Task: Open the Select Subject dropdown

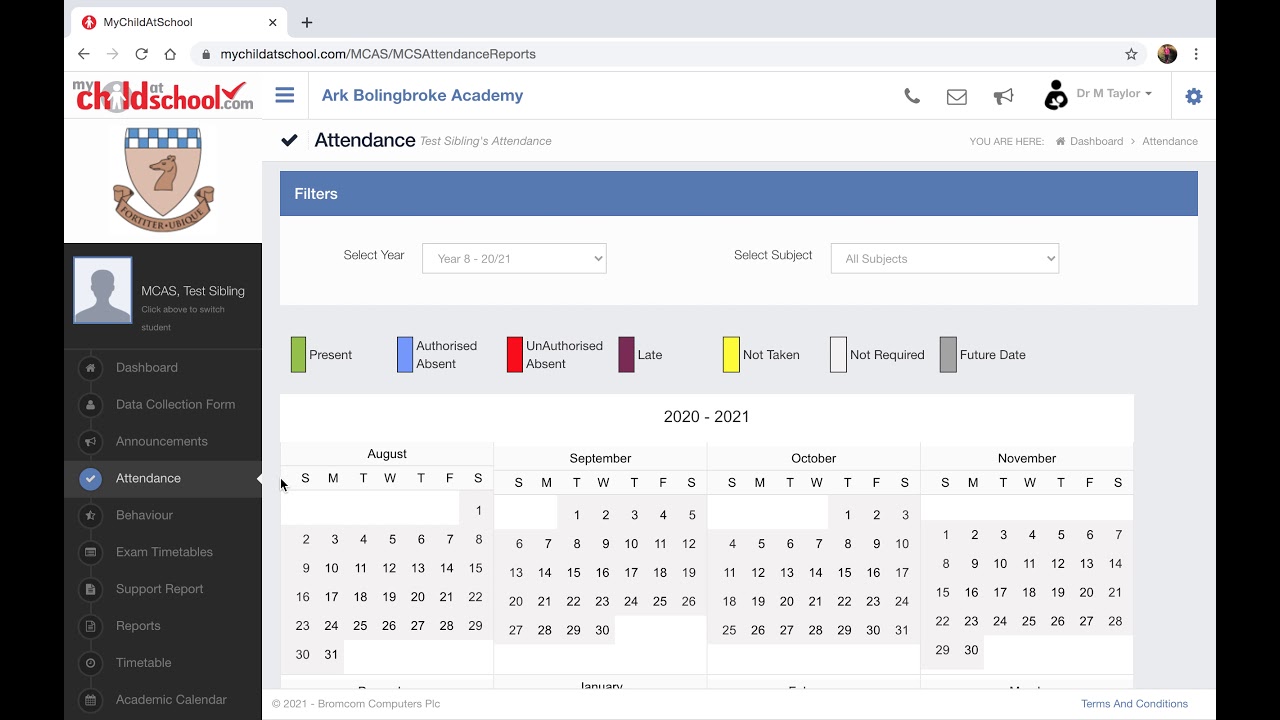Action: [x=944, y=258]
